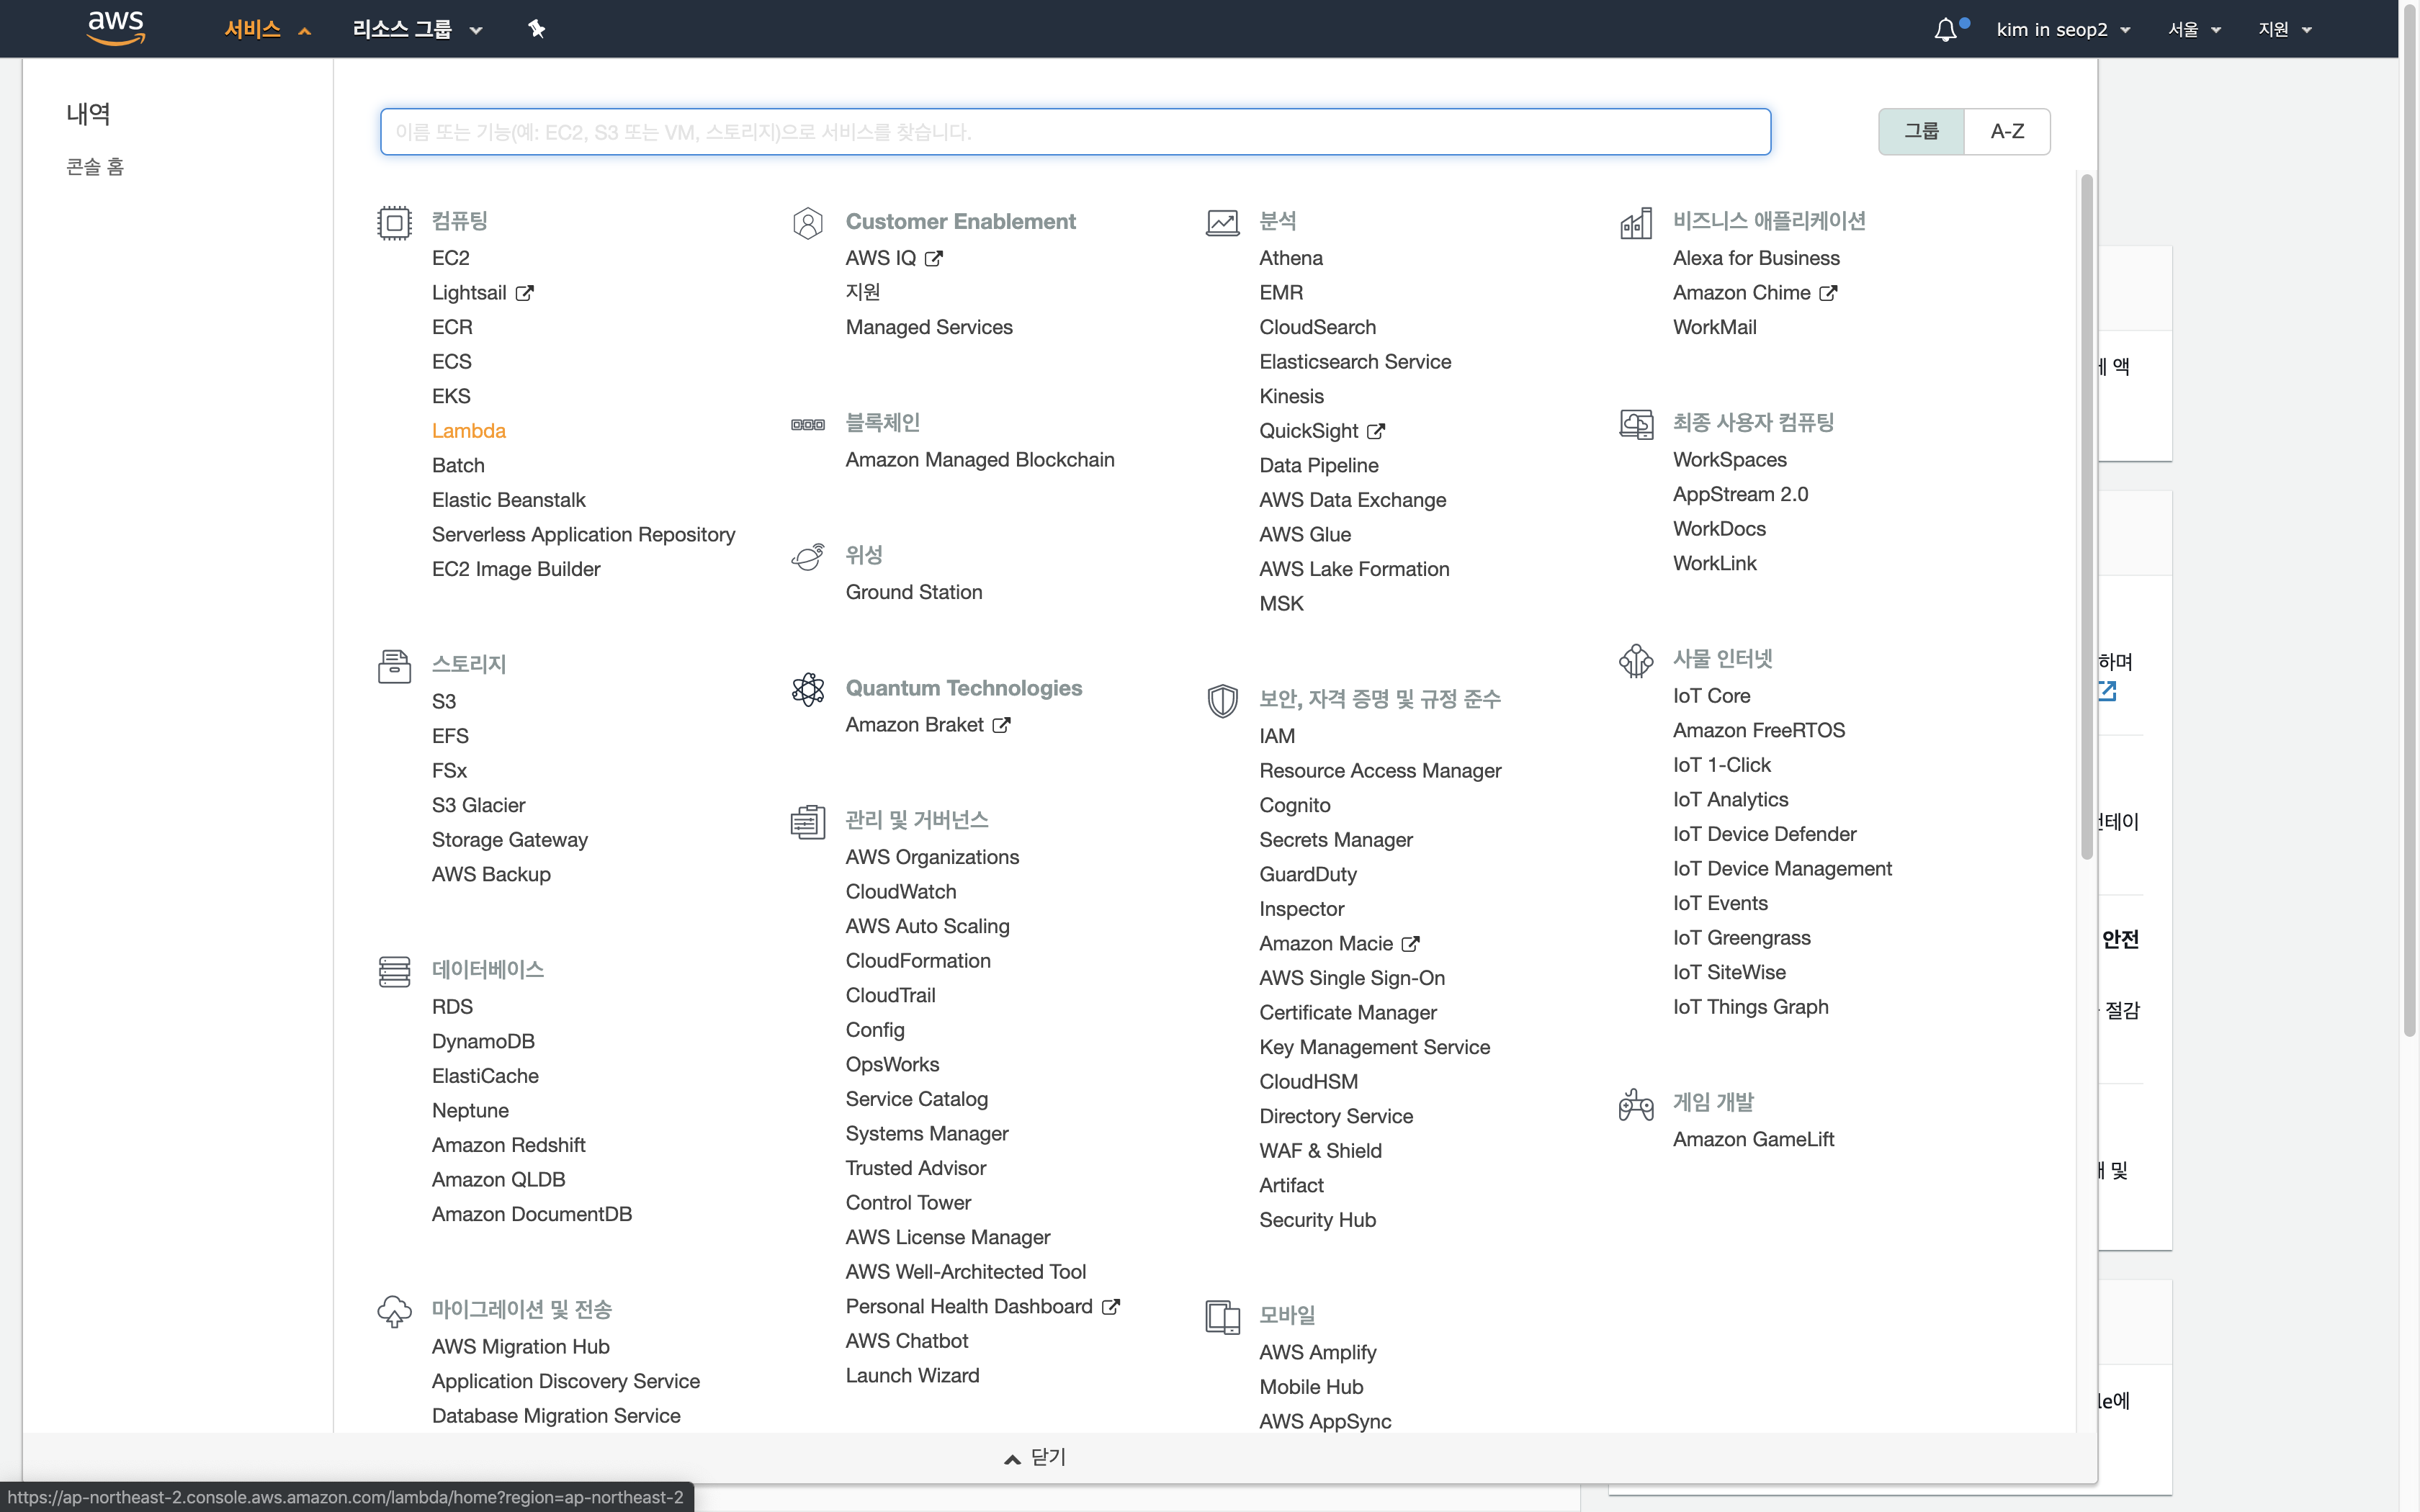Viewport: 2420px width, 1512px height.
Task: Open Amazon GameLift service
Action: pyautogui.click(x=1754, y=1140)
